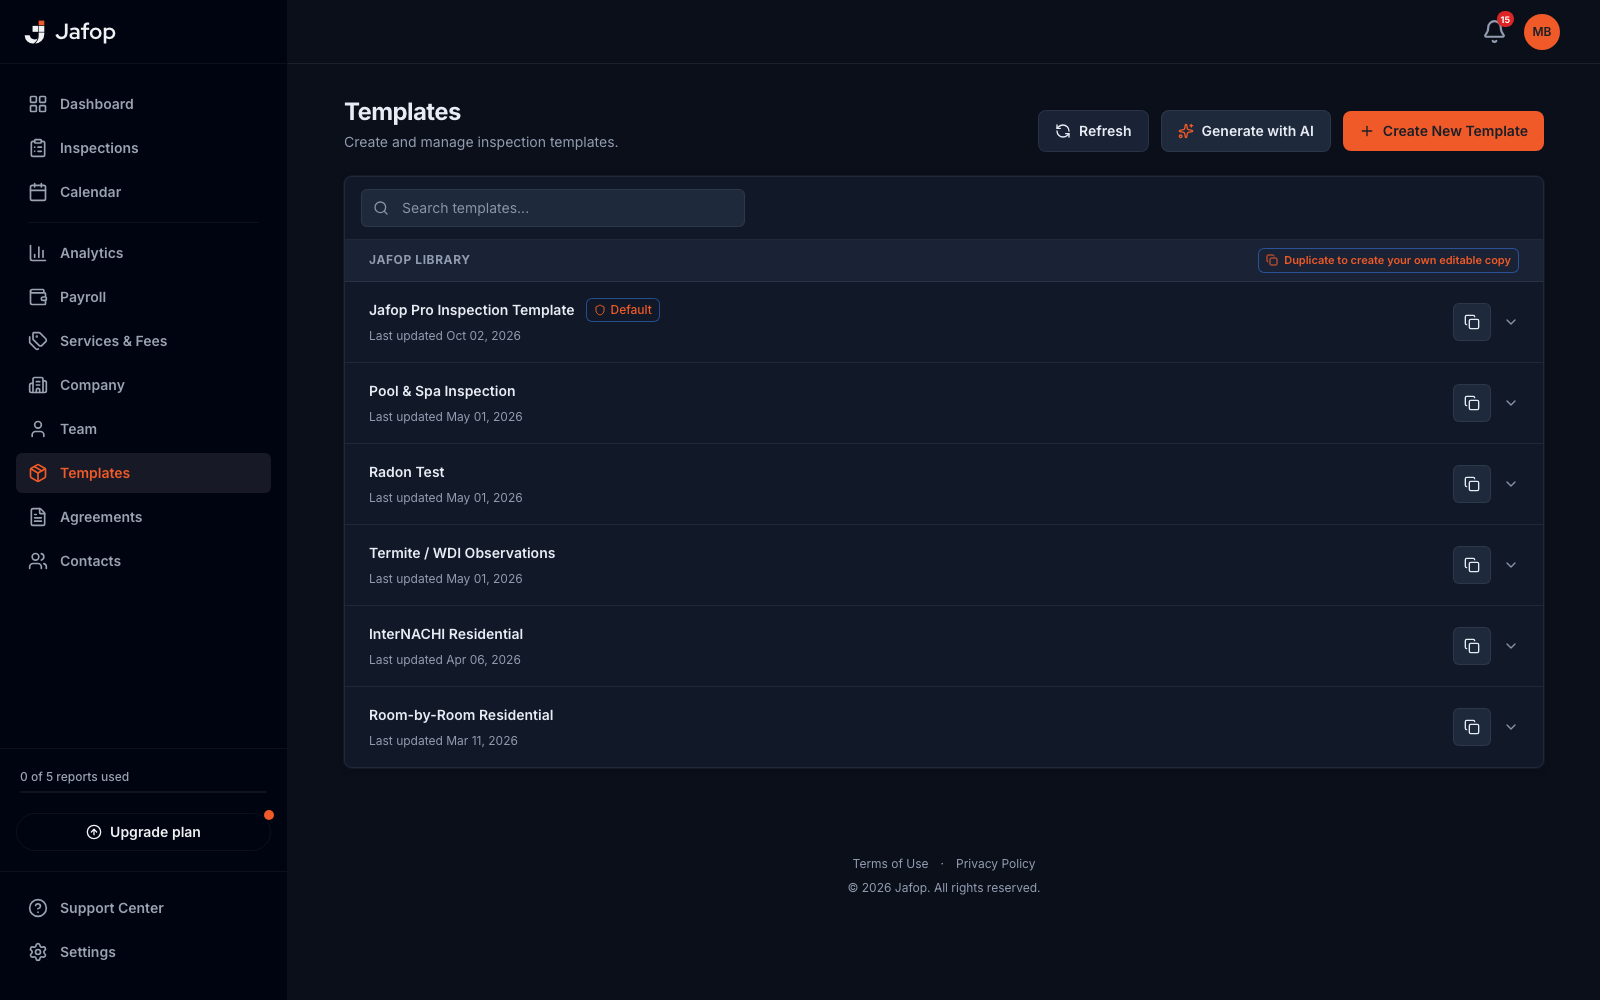Click the Default badge
This screenshot has height=1000, width=1600.
pos(623,310)
